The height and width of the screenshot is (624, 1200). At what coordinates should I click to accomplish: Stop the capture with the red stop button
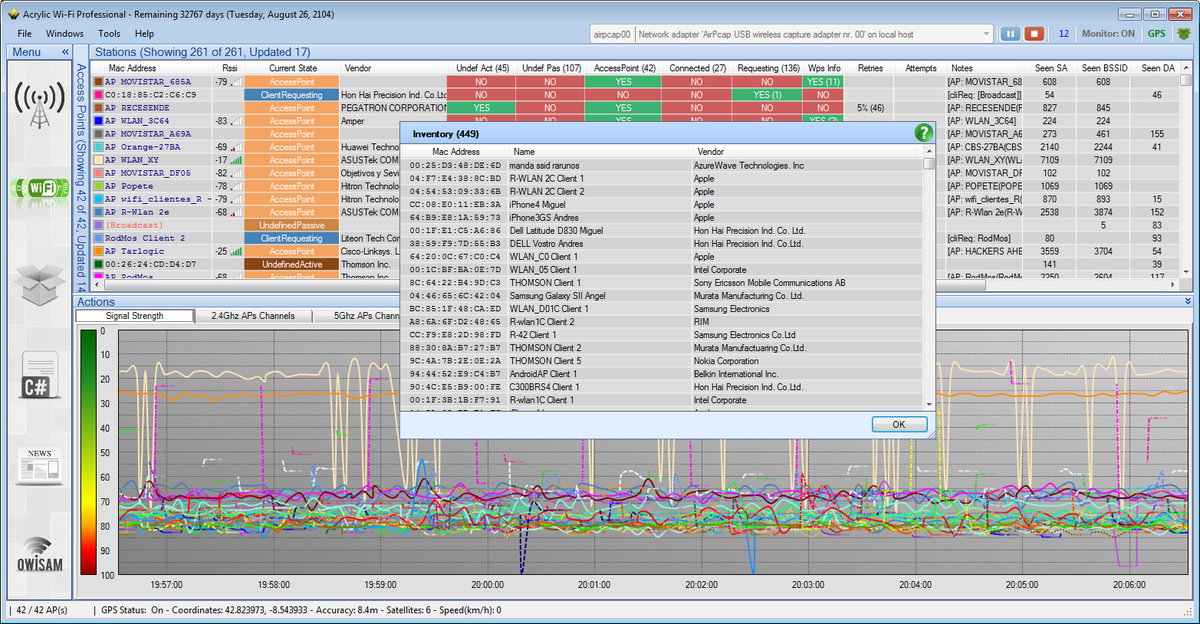[x=1034, y=33]
